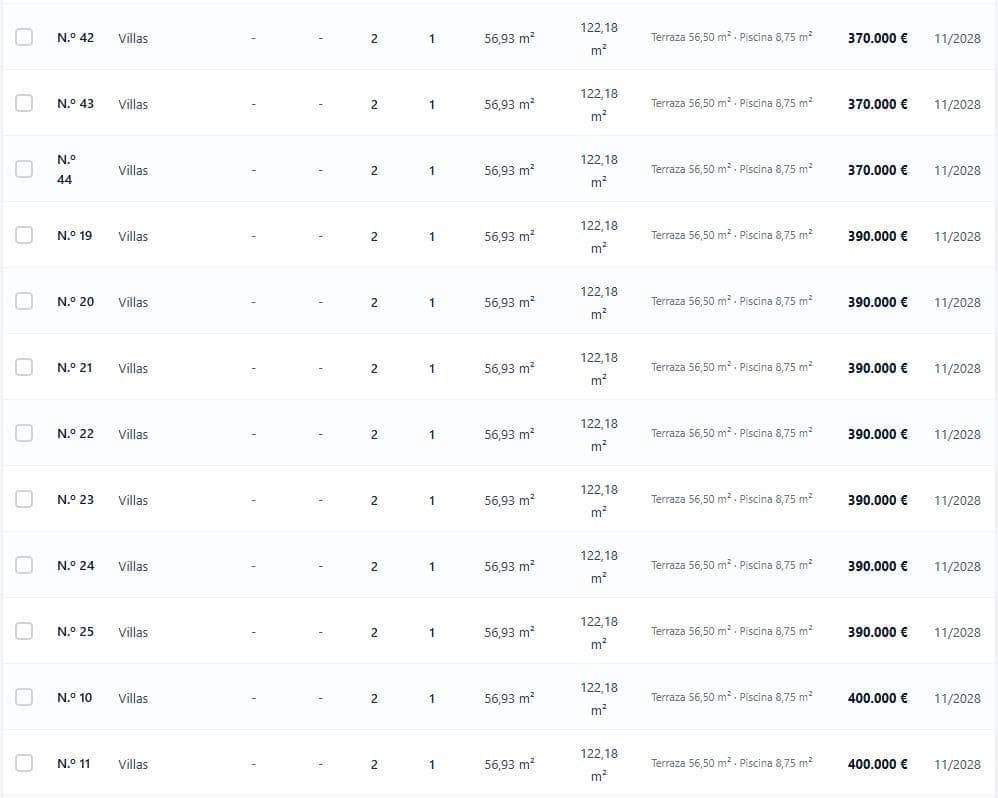The height and width of the screenshot is (798, 998).
Task: Open the N.º 19 unit label
Action: pos(74,235)
